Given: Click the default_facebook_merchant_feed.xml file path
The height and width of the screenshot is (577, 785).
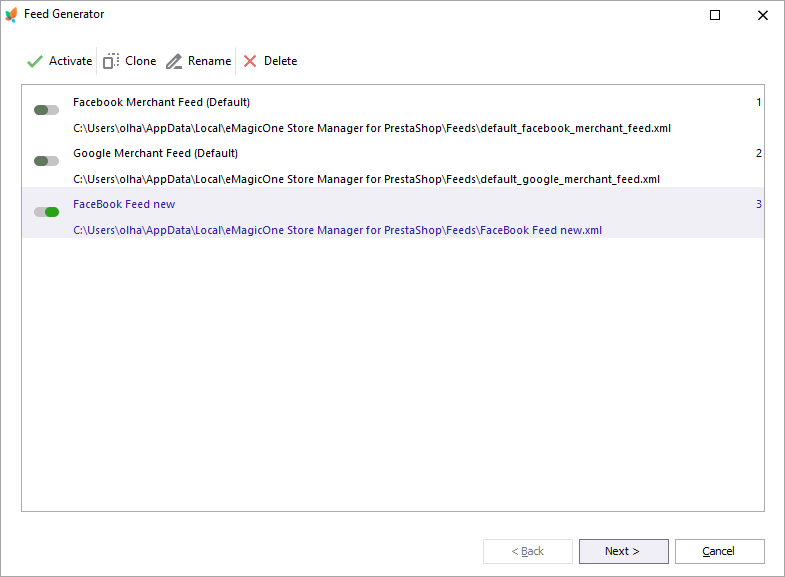Looking at the screenshot, I should (x=372, y=128).
